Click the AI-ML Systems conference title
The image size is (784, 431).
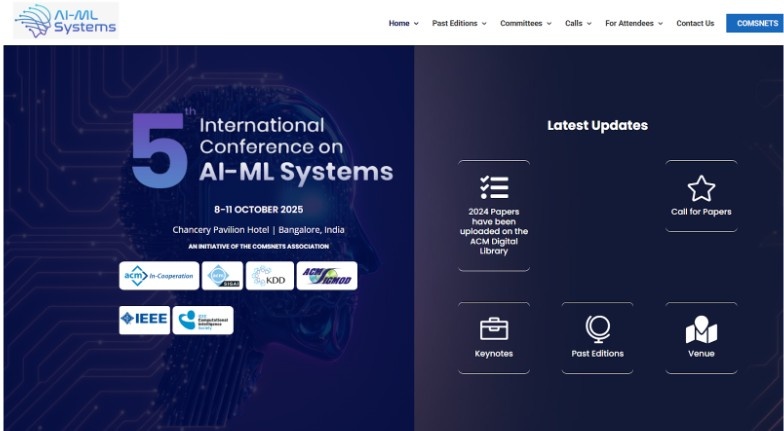(296, 172)
